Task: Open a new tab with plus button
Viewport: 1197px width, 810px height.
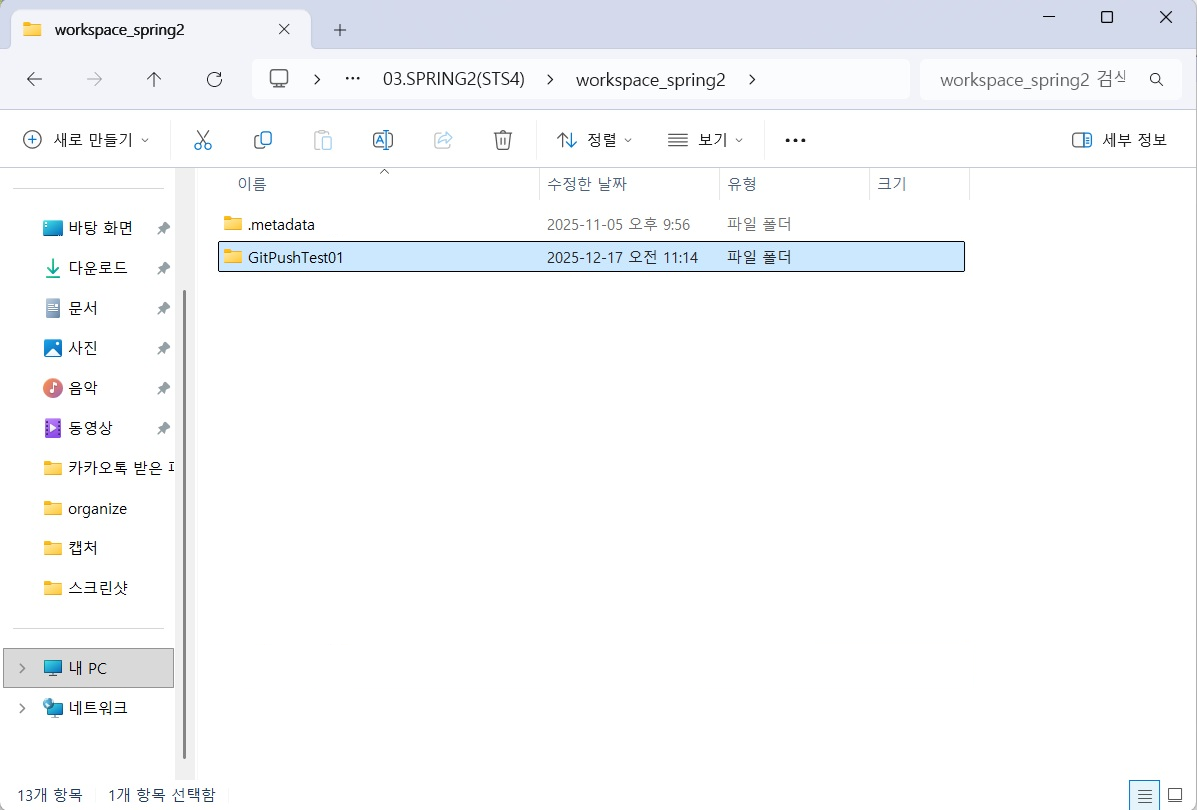Action: 340,30
